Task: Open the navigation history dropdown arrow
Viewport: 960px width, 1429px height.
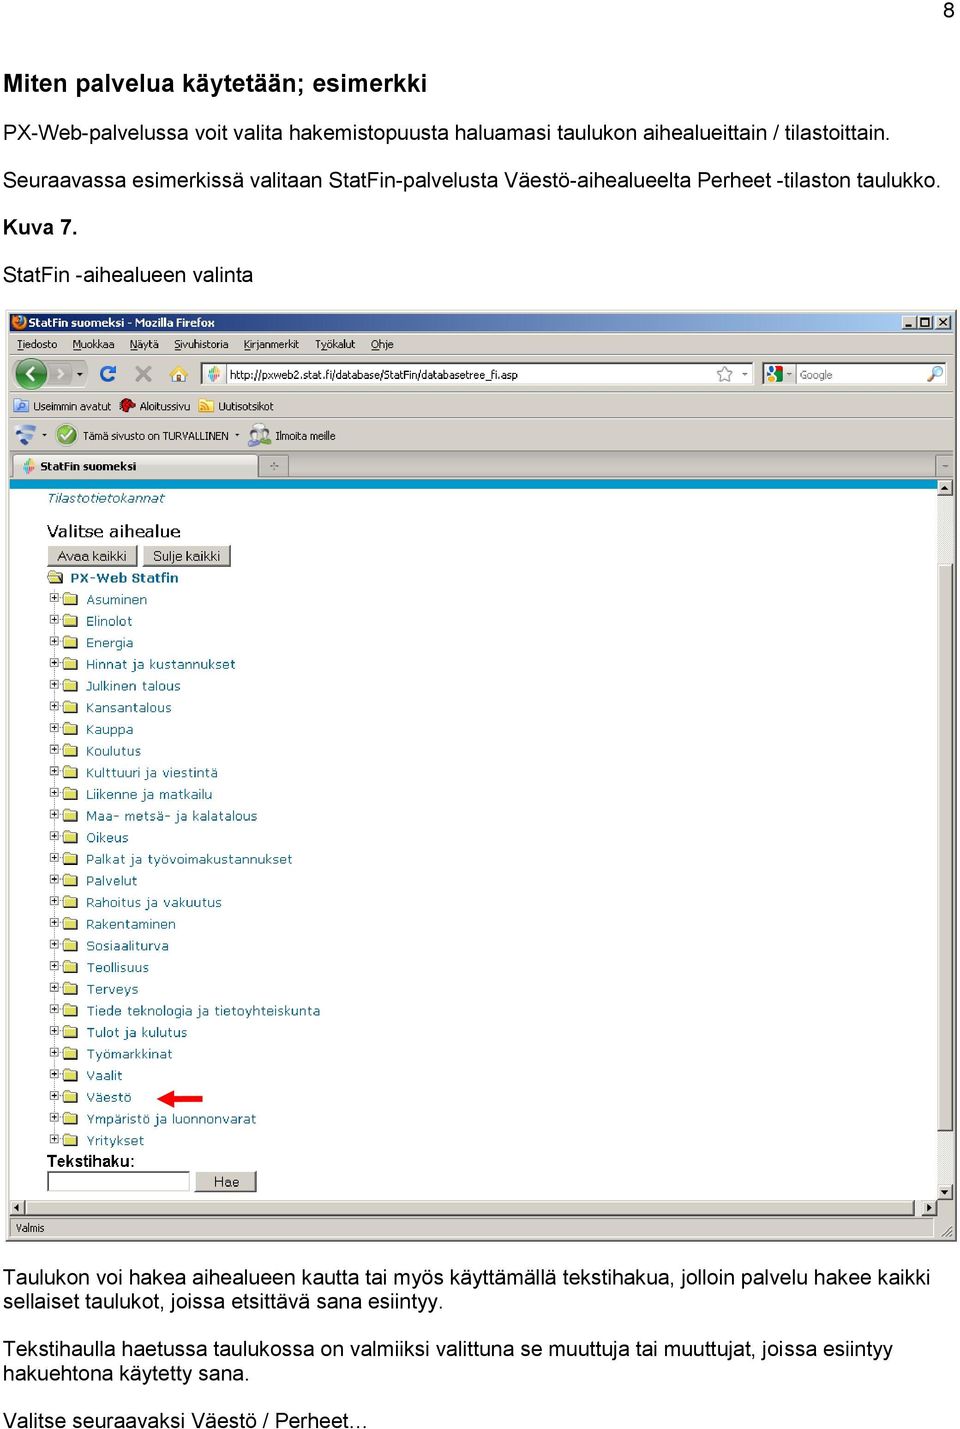Action: pos(80,374)
